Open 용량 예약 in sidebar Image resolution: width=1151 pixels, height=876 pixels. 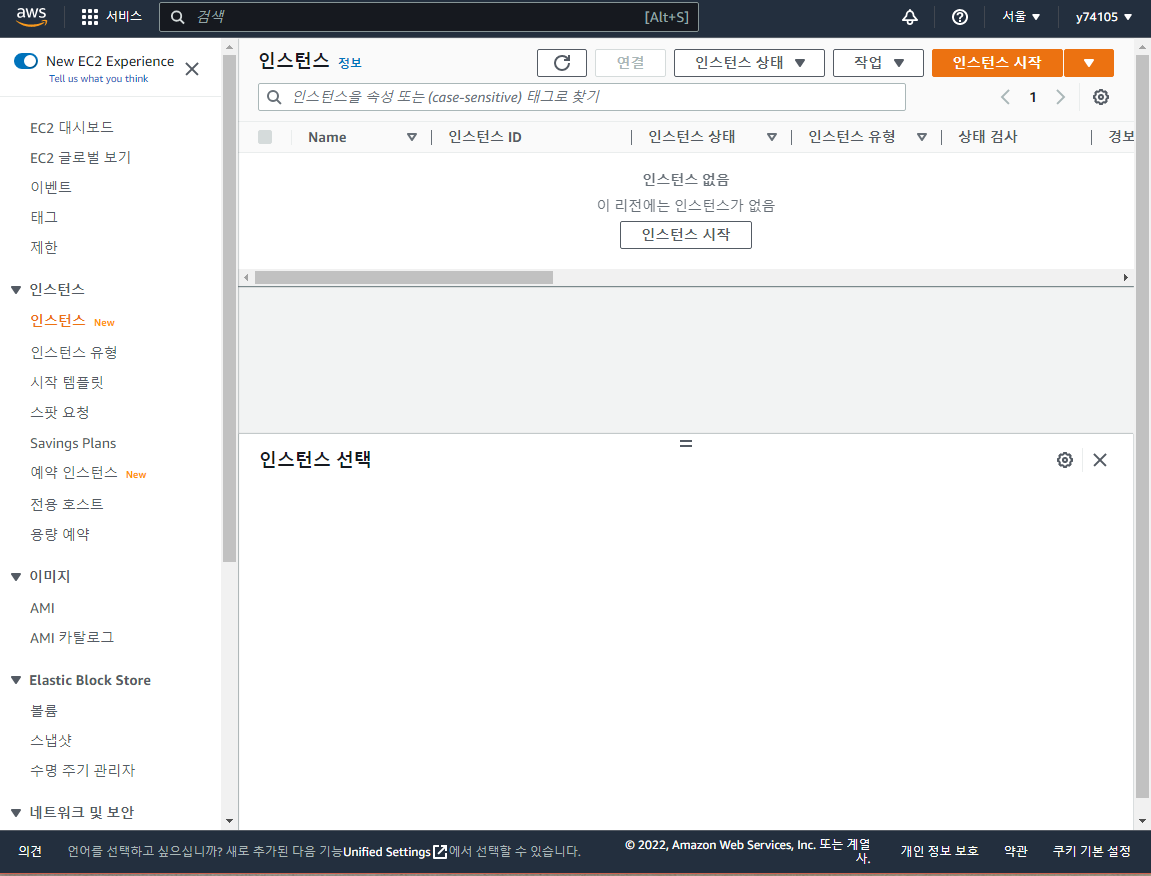[x=59, y=535]
